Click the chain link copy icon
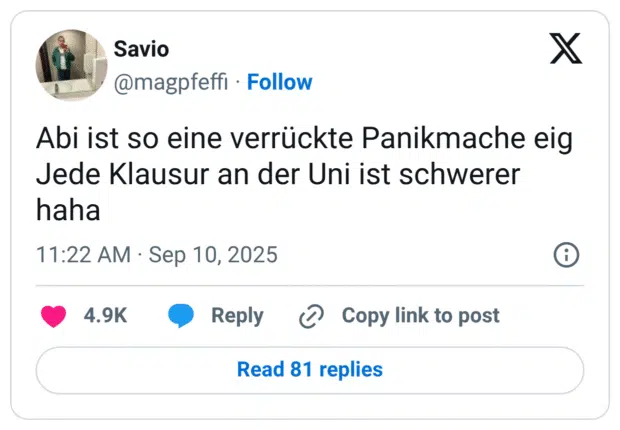620x430 pixels. [x=312, y=316]
